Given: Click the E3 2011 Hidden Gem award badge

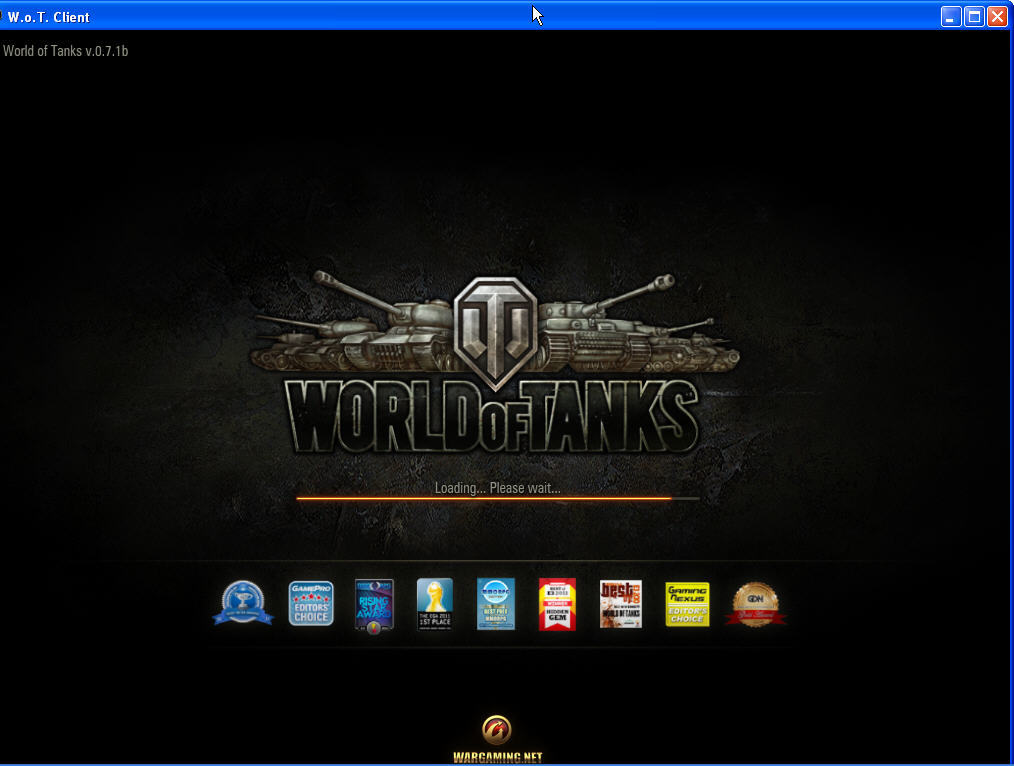Looking at the screenshot, I should (557, 604).
